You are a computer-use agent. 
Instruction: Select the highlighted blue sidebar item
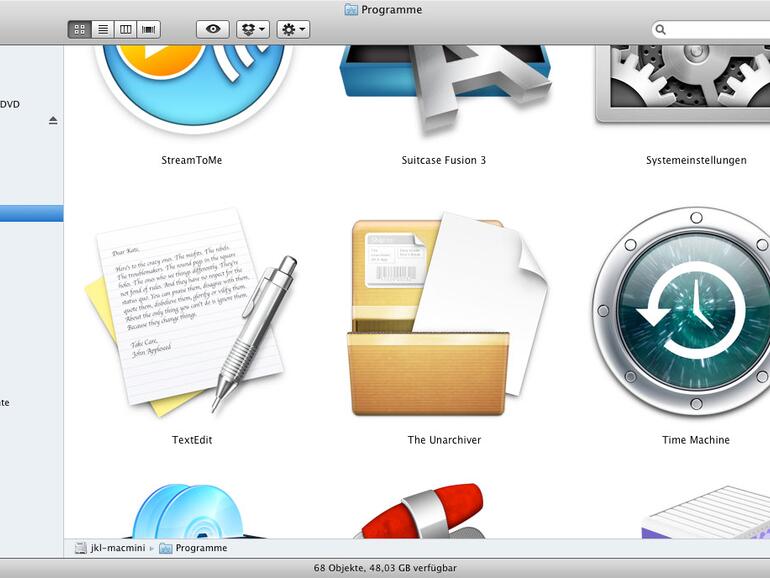point(31,213)
